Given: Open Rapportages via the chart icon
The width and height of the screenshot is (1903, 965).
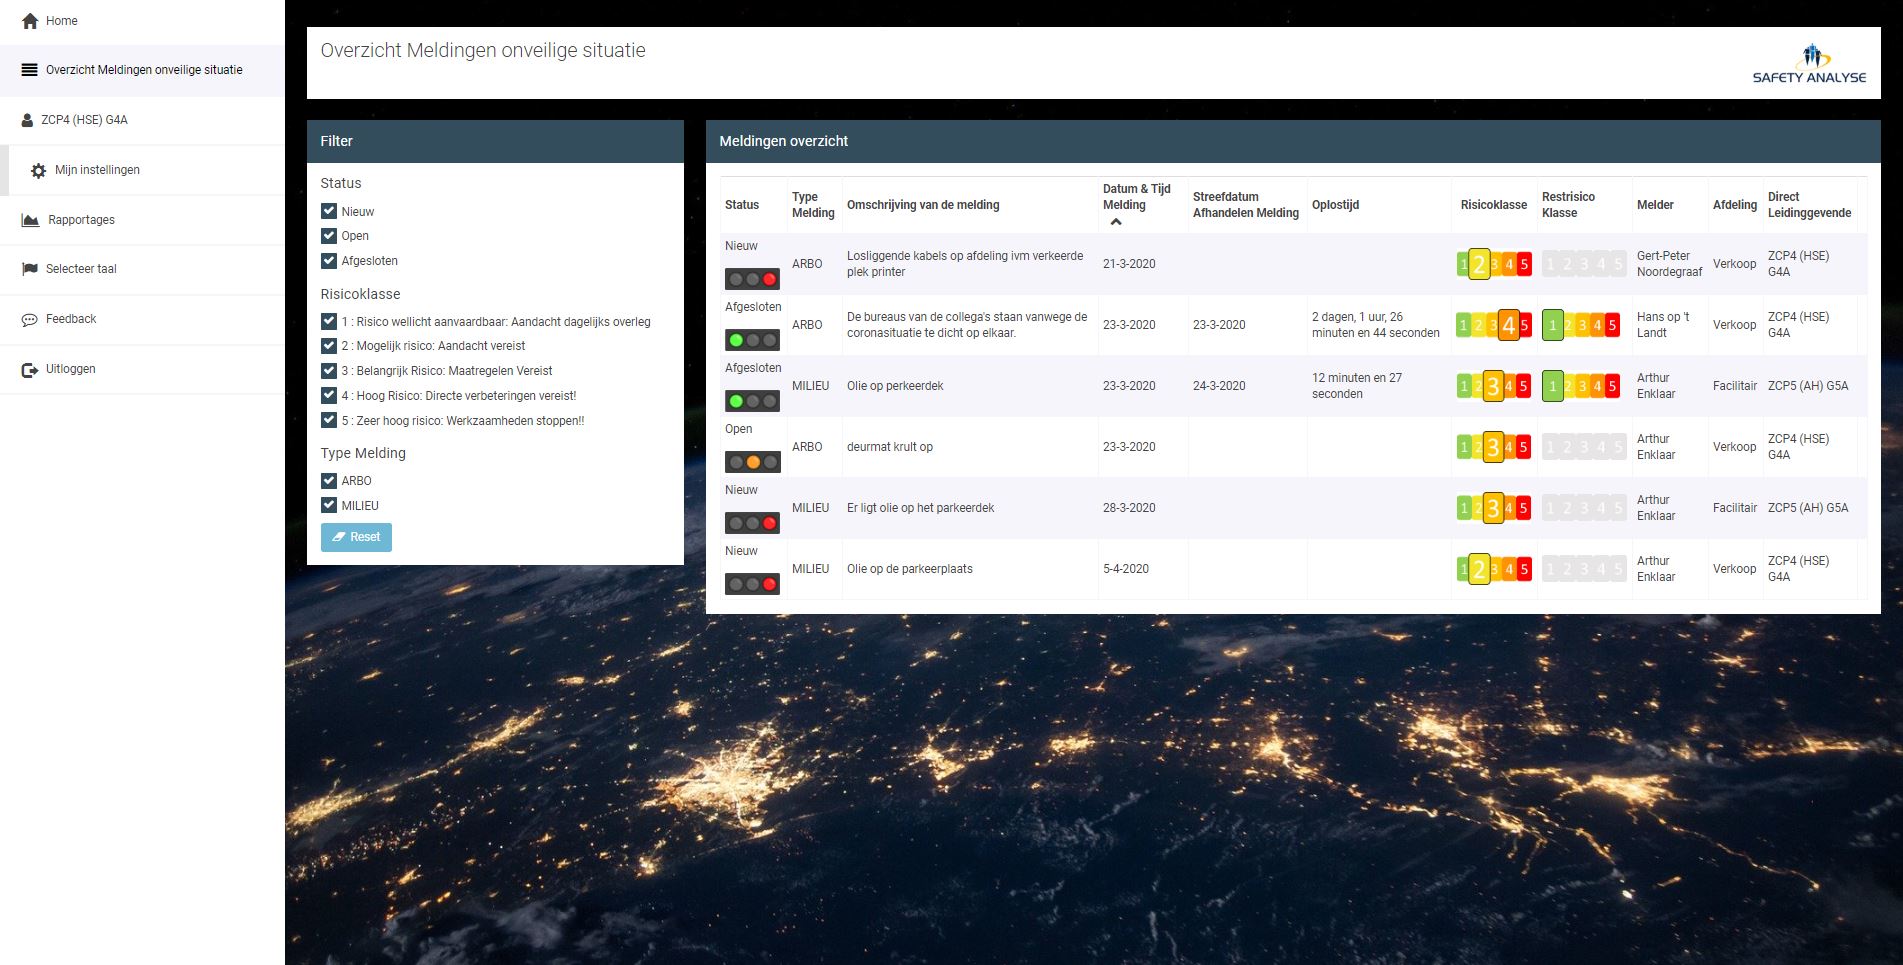Looking at the screenshot, I should pyautogui.click(x=30, y=219).
